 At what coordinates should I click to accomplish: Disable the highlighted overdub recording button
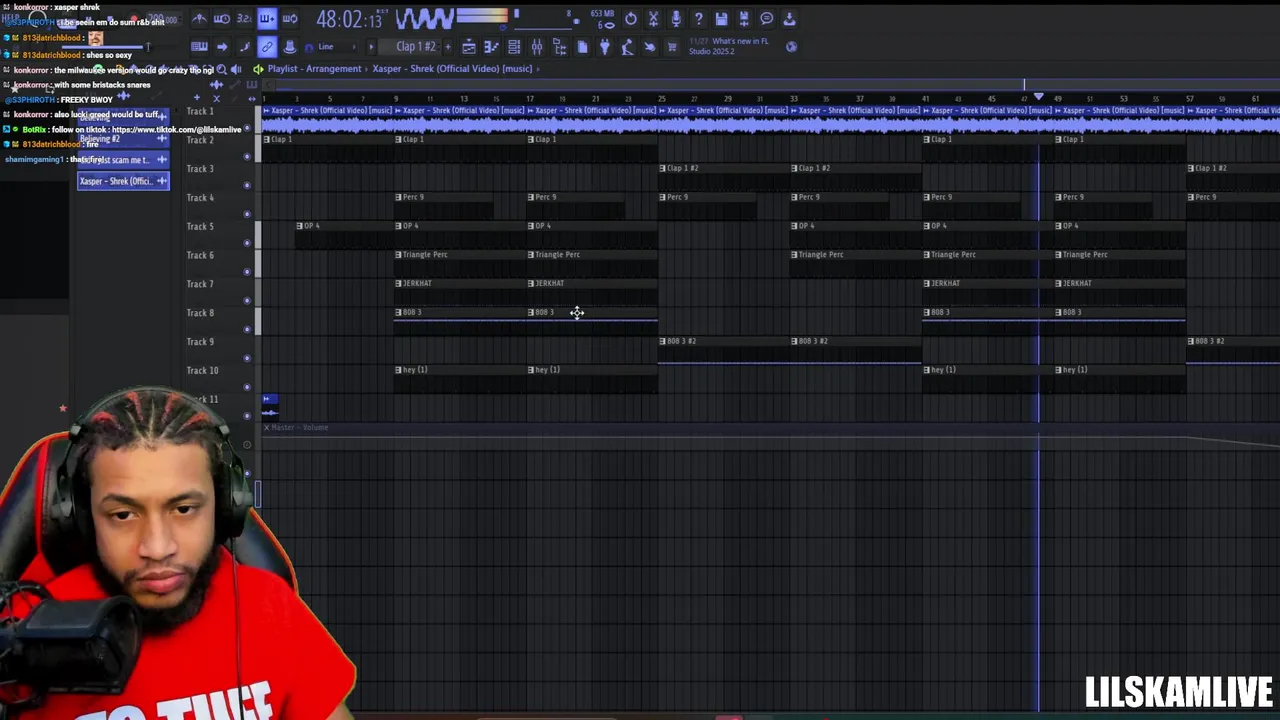pos(267,19)
